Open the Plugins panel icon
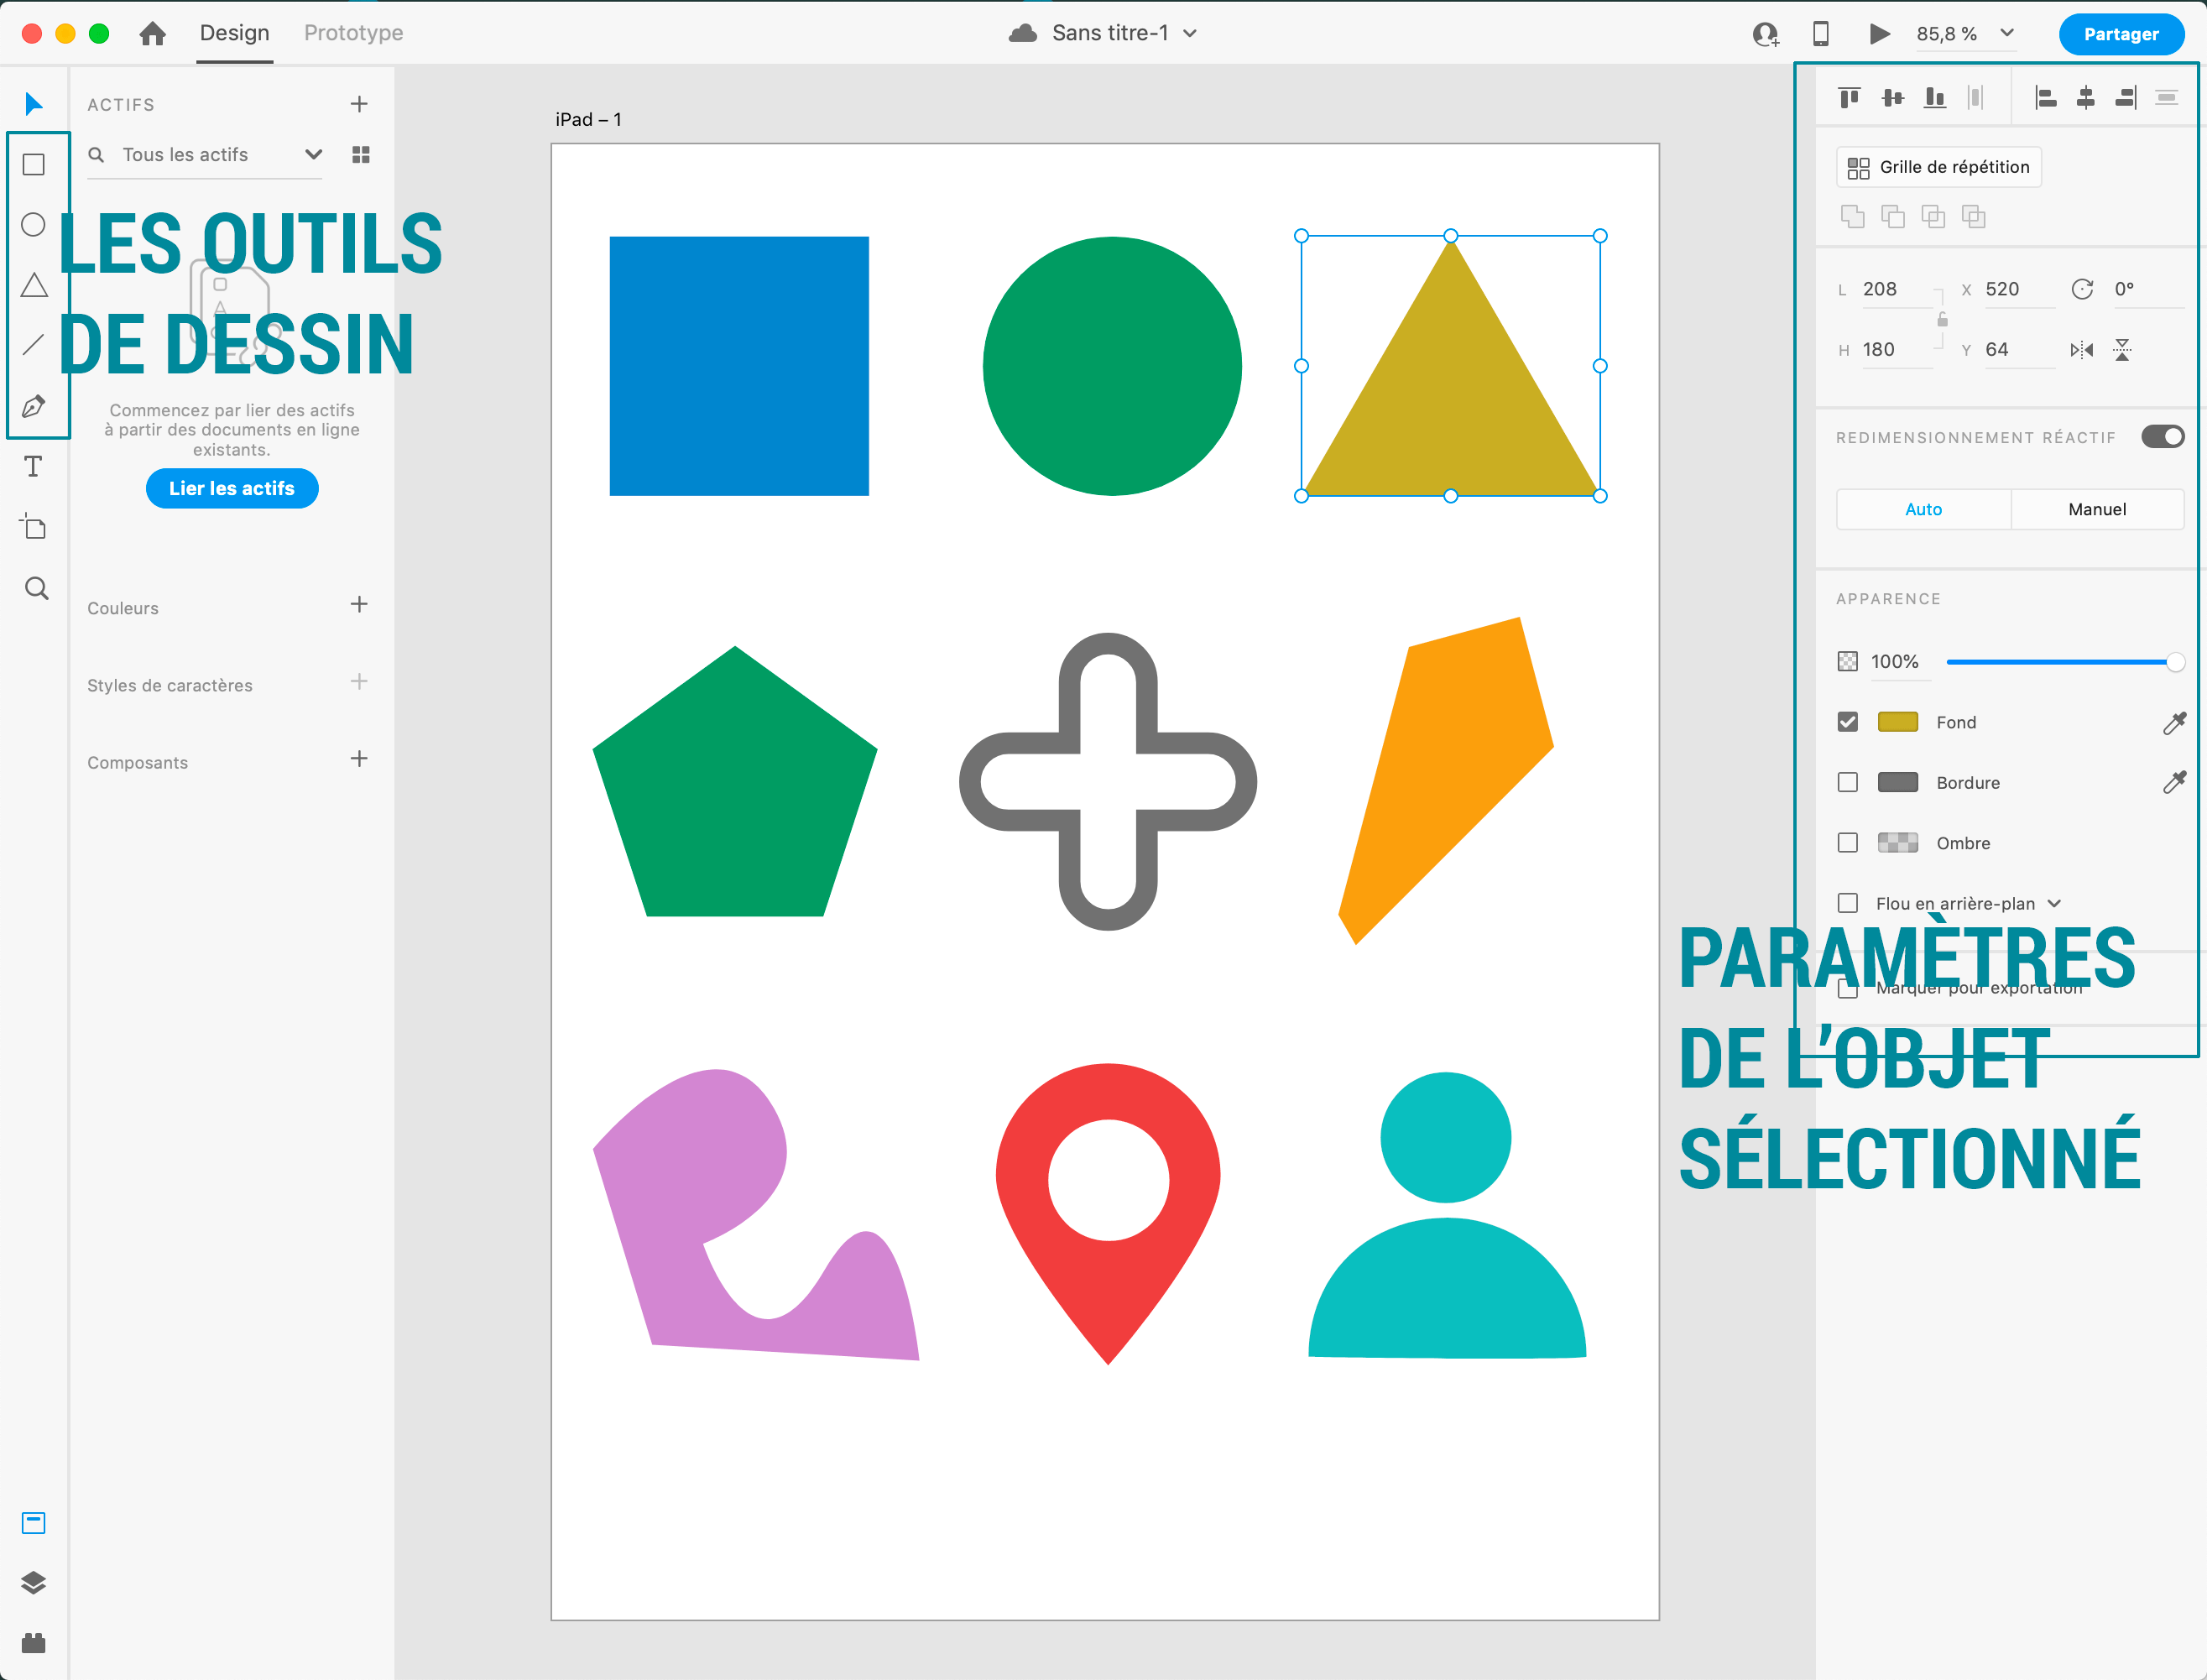This screenshot has height=1680, width=2207. tap(34, 1643)
